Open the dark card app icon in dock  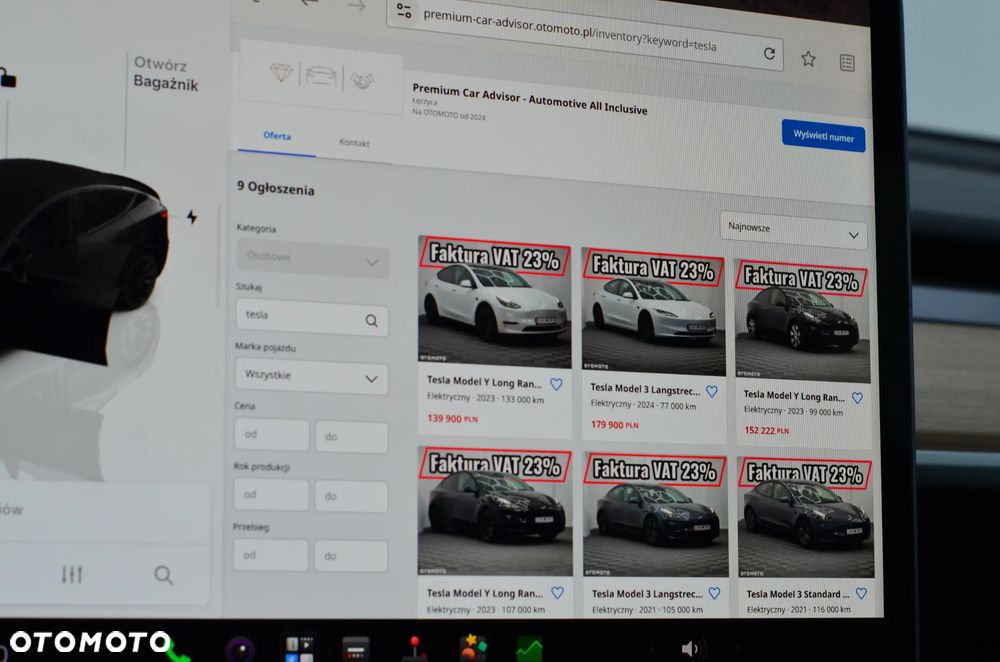tap(355, 649)
